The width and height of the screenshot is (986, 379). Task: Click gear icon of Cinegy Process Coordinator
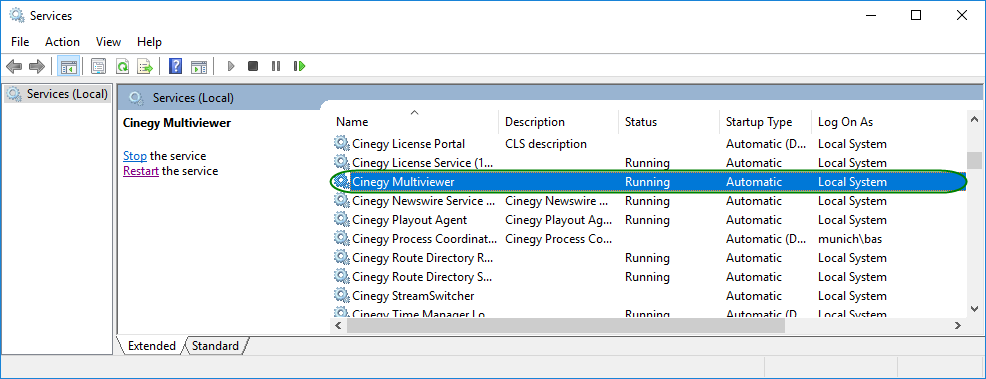pos(341,238)
